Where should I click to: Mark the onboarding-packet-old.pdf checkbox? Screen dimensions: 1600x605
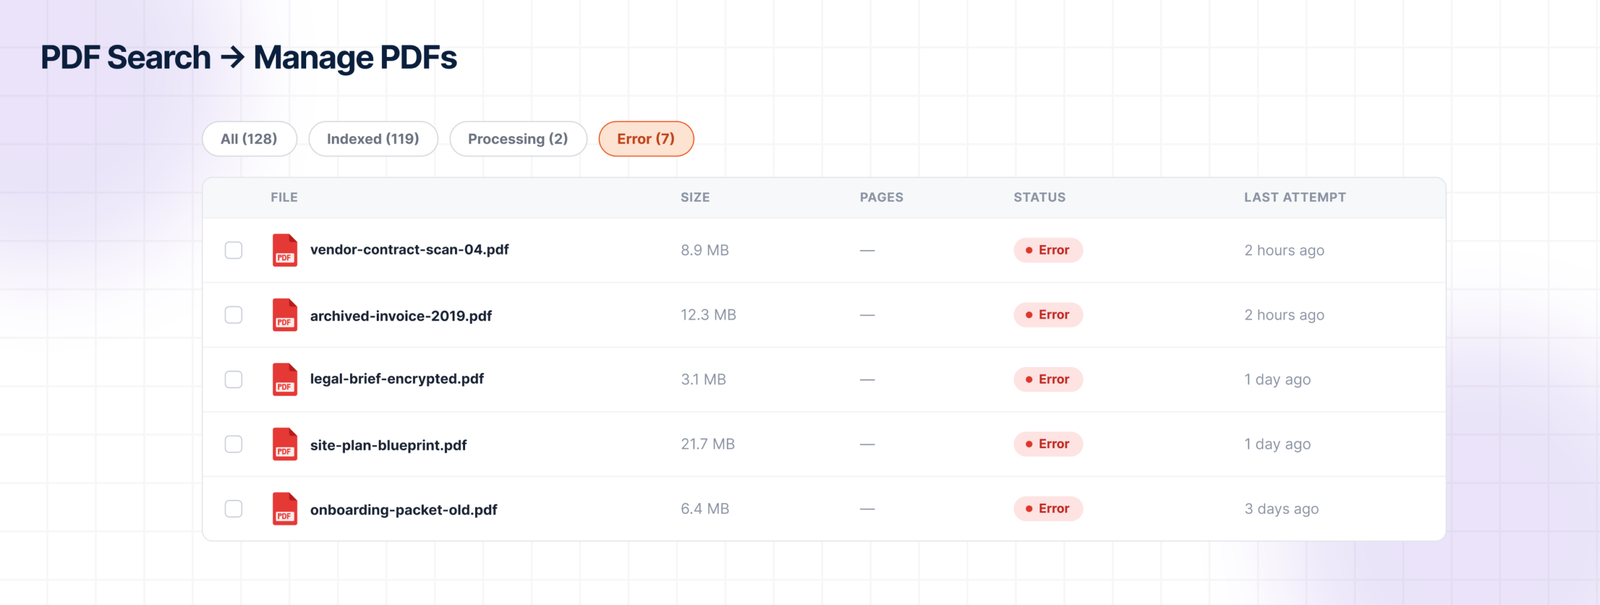pos(234,509)
